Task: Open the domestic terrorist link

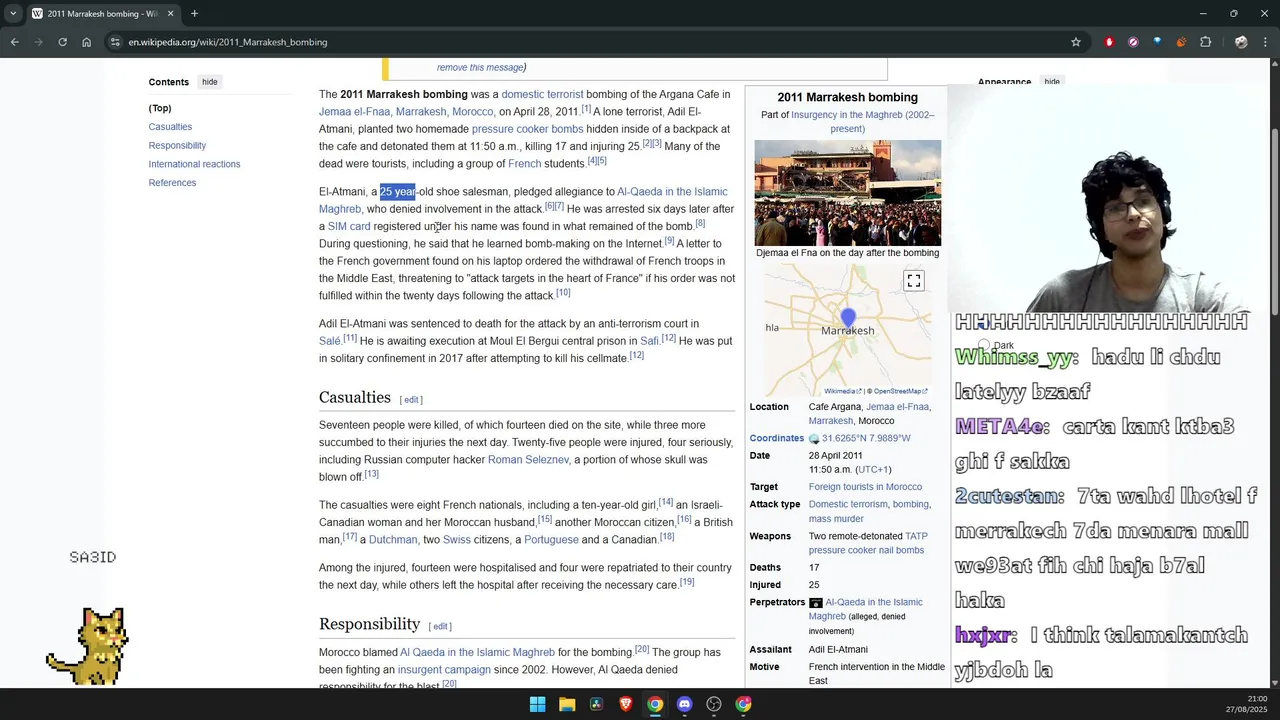Action: (x=542, y=94)
